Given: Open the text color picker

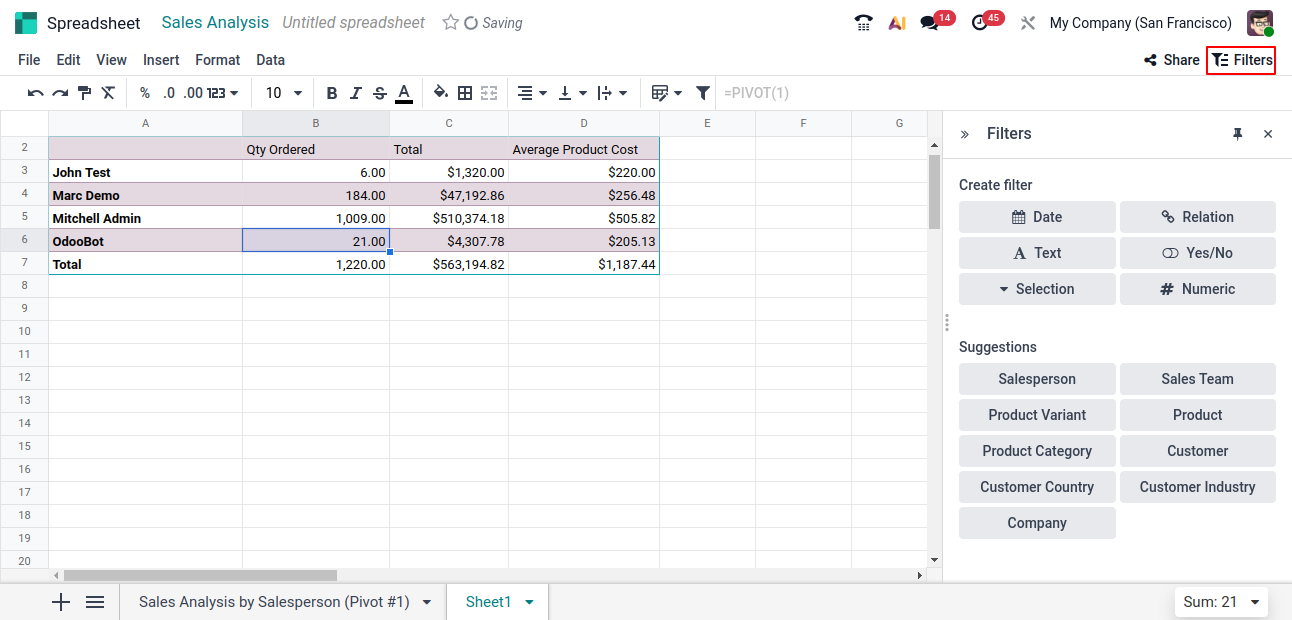Looking at the screenshot, I should [404, 93].
